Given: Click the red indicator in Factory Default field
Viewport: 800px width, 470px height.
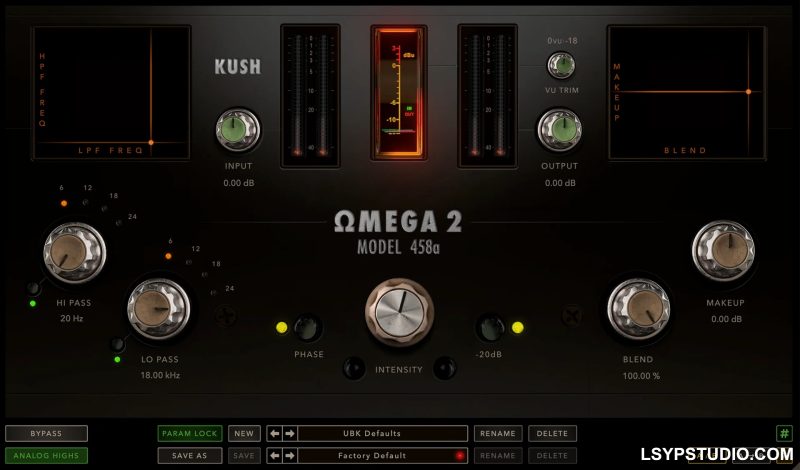Looking at the screenshot, I should click(459, 455).
